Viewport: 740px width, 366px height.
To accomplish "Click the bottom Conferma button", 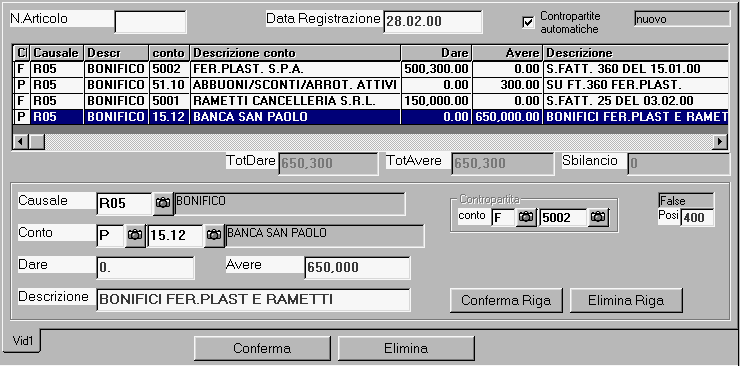I will click(x=262, y=349).
